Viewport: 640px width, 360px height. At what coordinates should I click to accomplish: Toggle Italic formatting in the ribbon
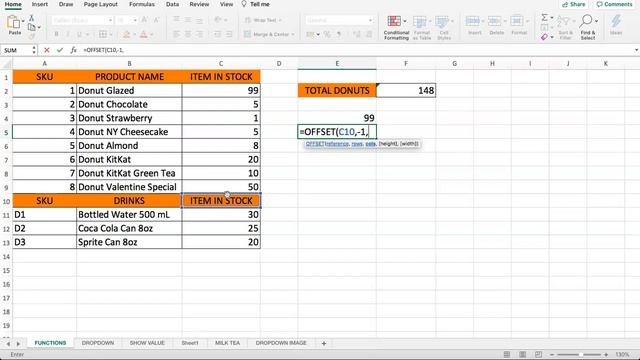[68, 34]
